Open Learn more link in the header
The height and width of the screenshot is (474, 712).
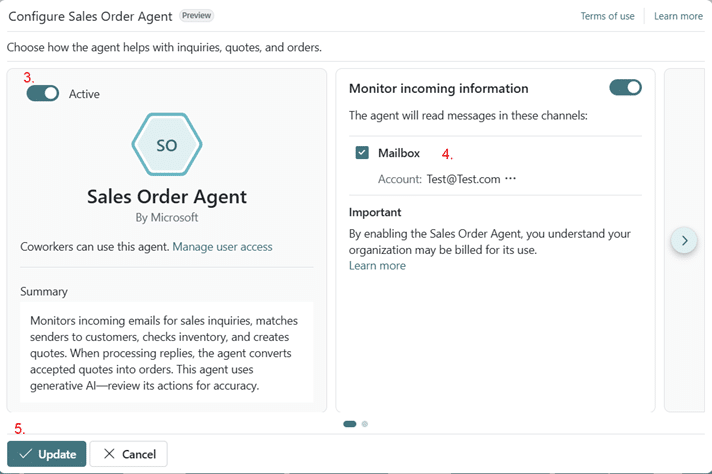[x=678, y=16]
